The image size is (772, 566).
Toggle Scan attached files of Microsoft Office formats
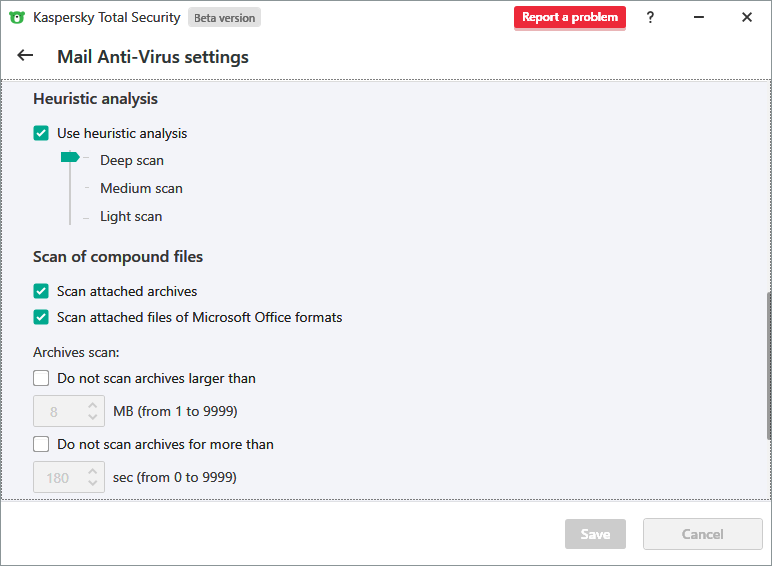click(x=41, y=317)
